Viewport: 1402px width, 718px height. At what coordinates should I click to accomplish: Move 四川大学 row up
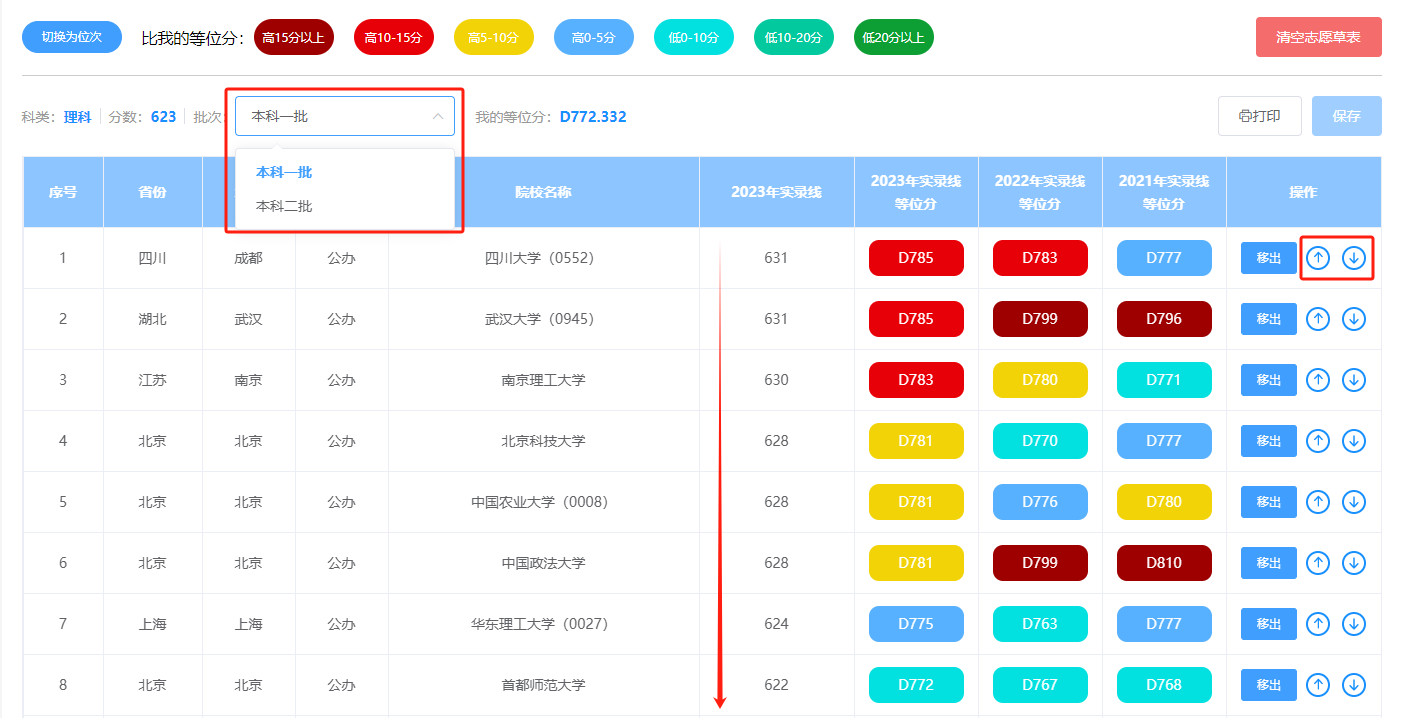click(1319, 258)
